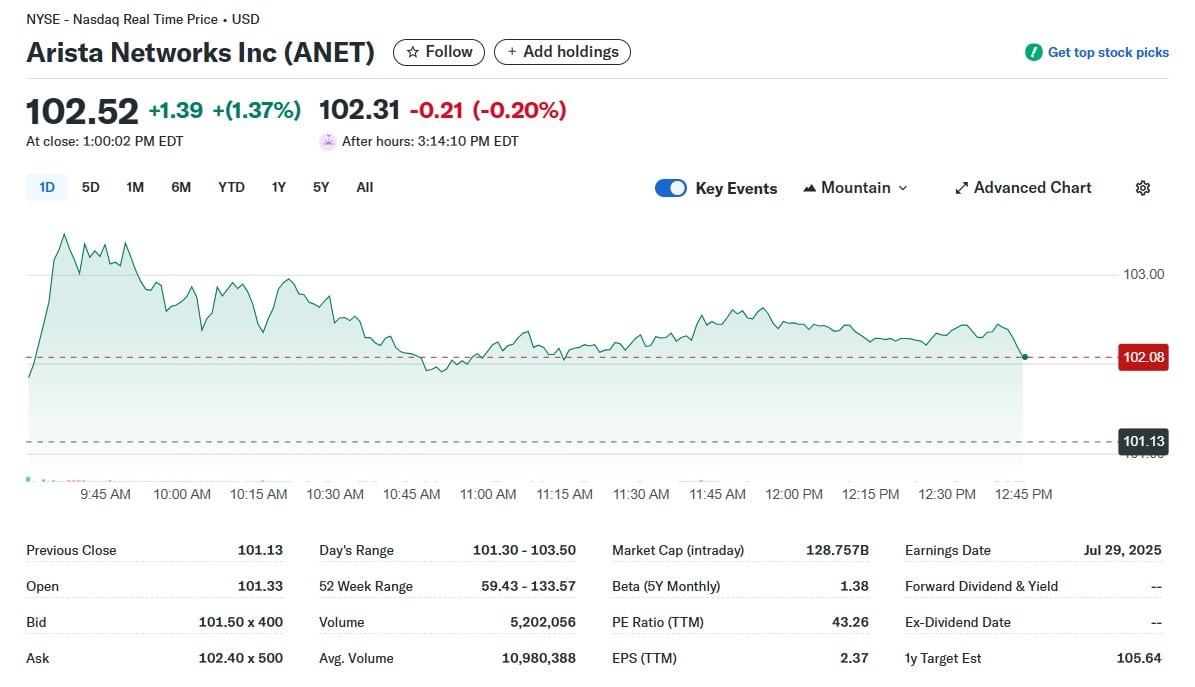This screenshot has width=1195, height=687.
Task: Choose the 1Y range
Action: pos(279,188)
